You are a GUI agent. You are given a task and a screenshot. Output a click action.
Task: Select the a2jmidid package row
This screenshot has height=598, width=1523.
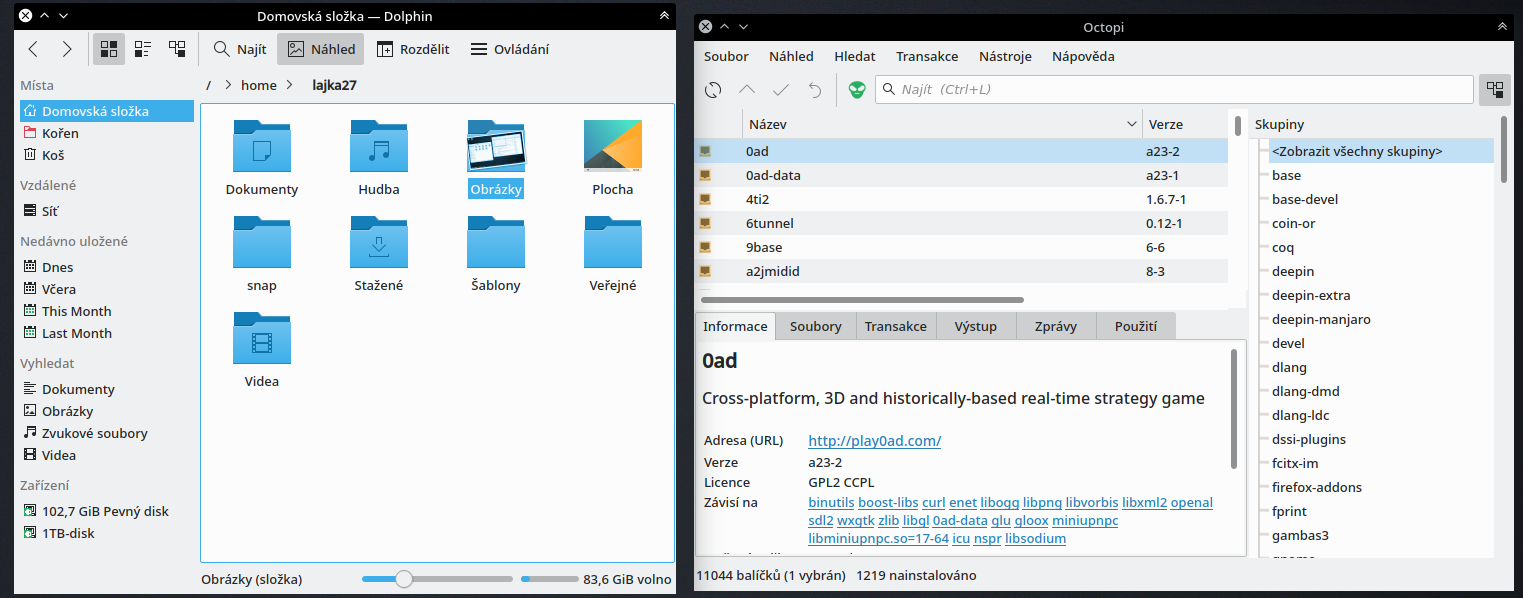(x=961, y=271)
